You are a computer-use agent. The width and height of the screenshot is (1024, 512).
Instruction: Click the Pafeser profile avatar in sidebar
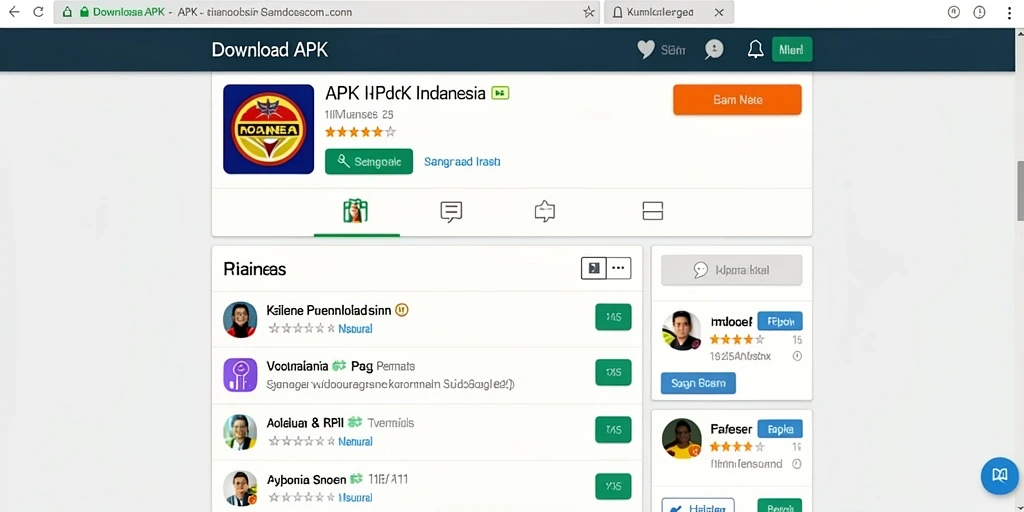pyautogui.click(x=682, y=438)
